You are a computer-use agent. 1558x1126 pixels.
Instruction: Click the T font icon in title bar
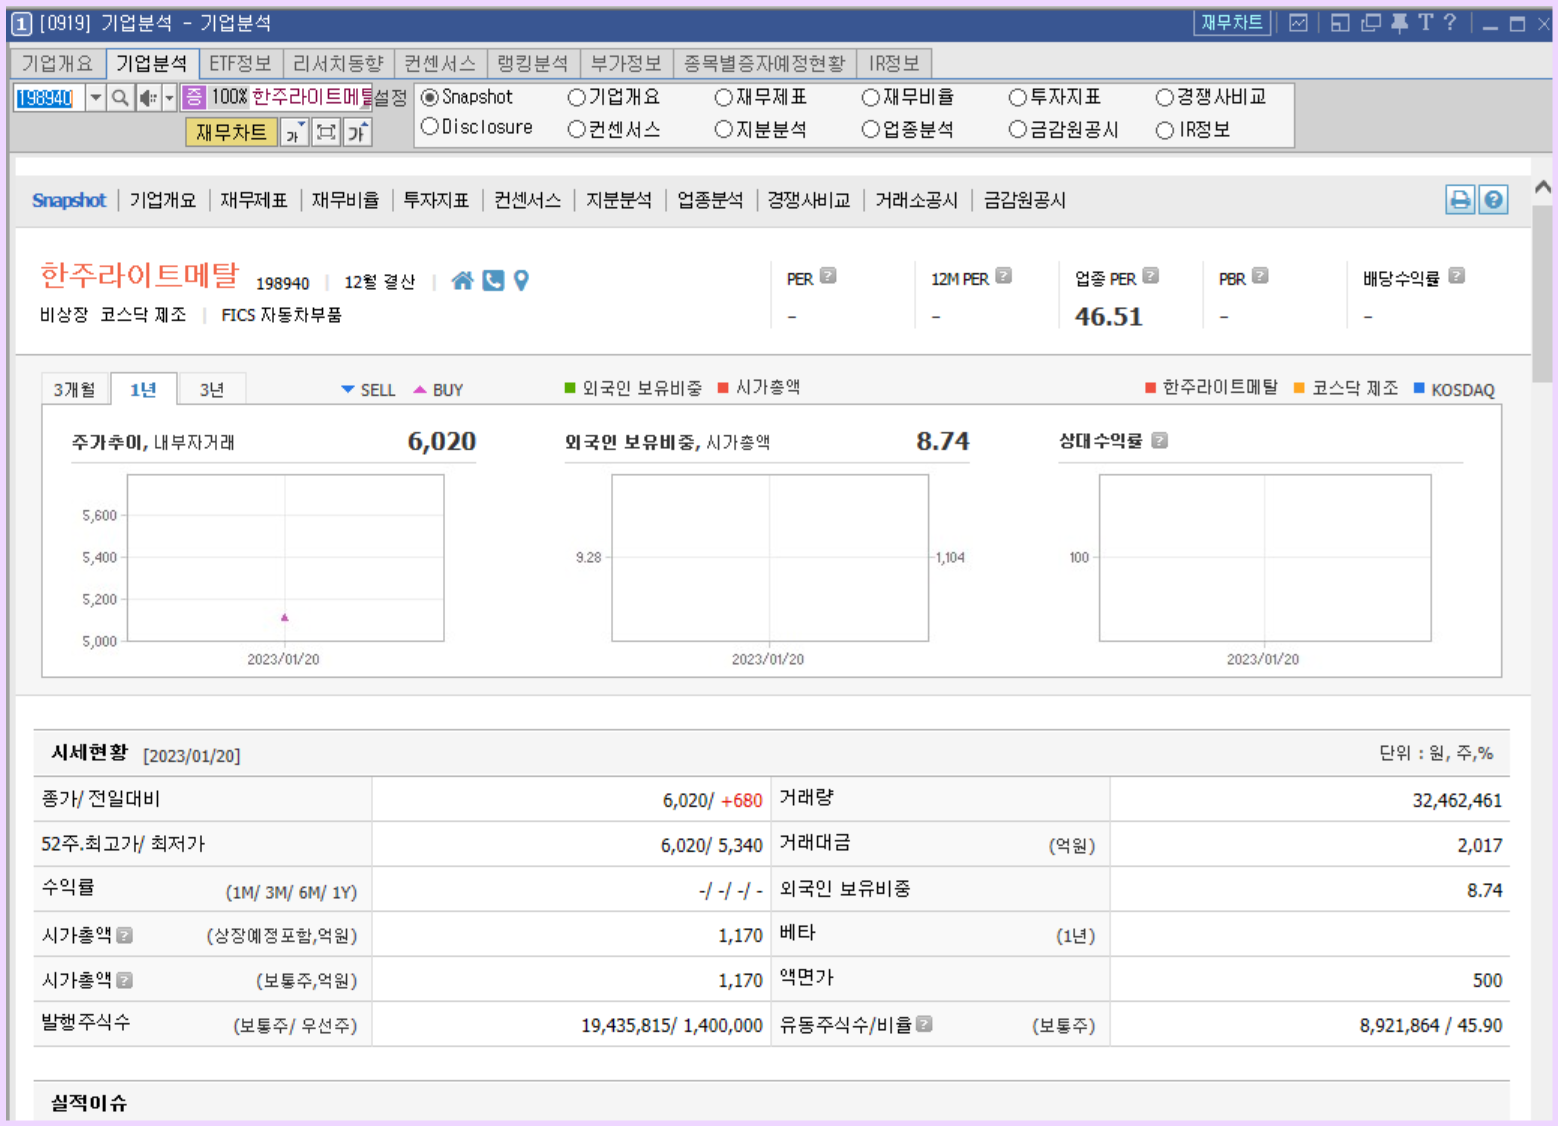pyautogui.click(x=1425, y=23)
